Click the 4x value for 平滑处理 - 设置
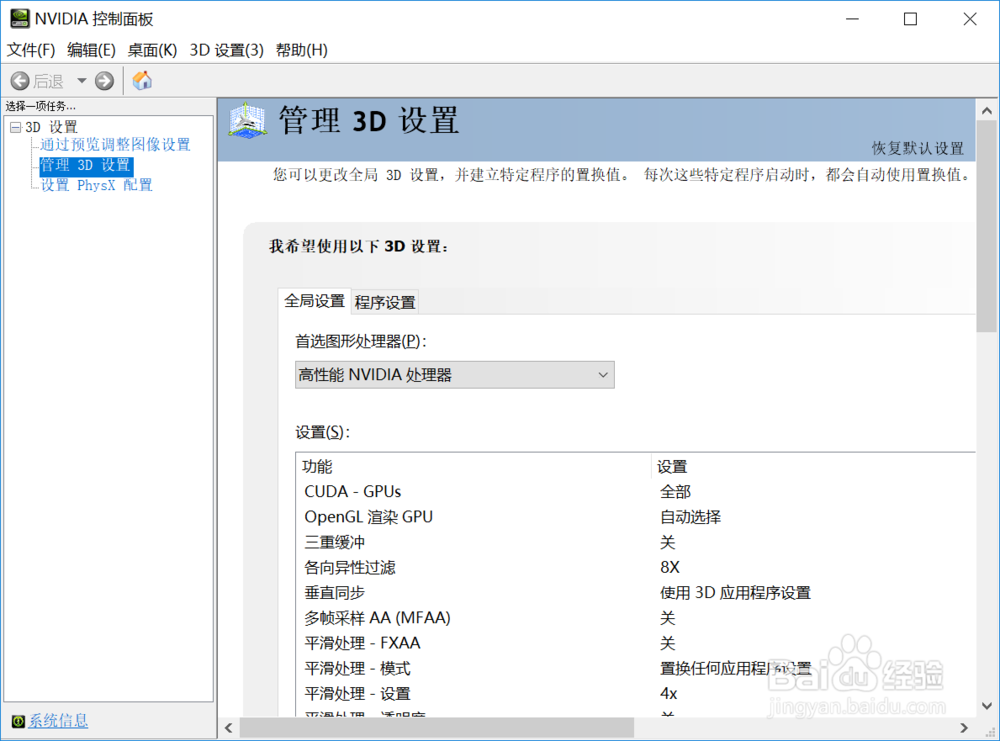Image resolution: width=1000 pixels, height=741 pixels. pos(668,694)
